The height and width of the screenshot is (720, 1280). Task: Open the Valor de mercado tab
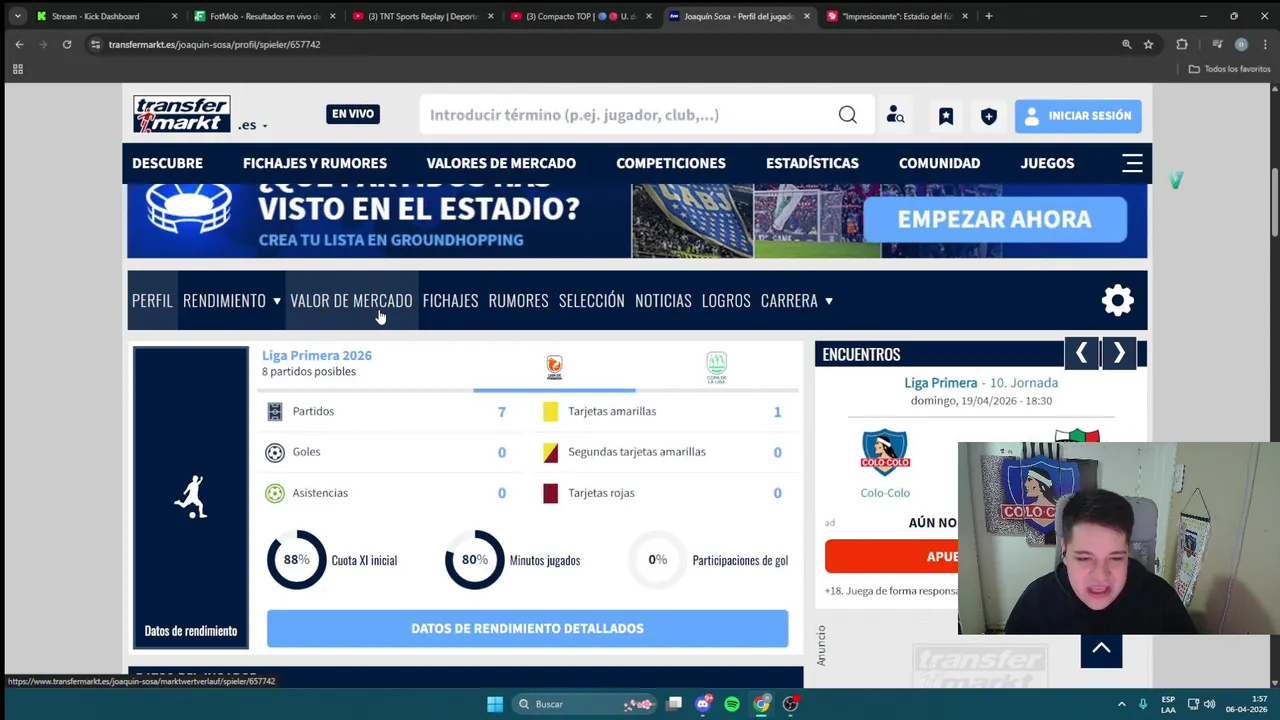[x=351, y=300]
